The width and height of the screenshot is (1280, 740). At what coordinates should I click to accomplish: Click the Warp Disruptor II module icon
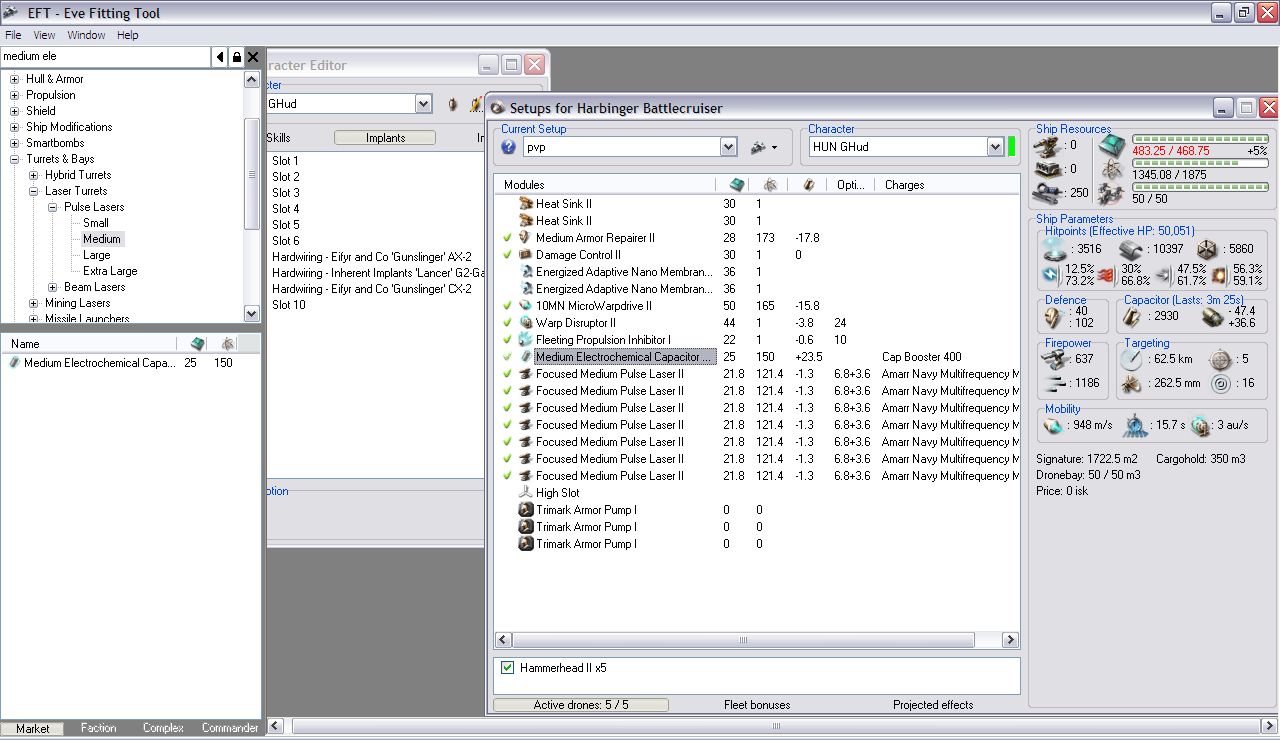pyautogui.click(x=526, y=323)
